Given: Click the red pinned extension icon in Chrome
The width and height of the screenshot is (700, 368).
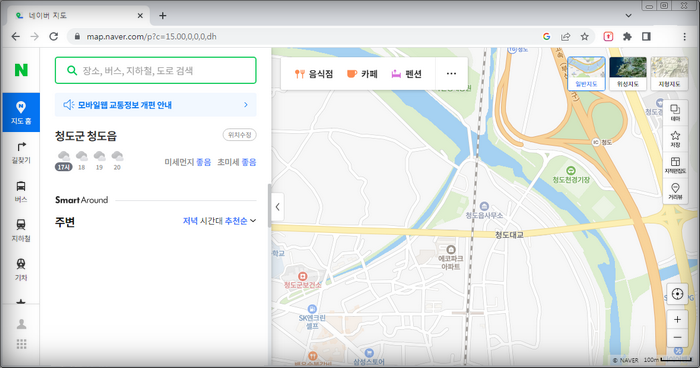Looking at the screenshot, I should (x=608, y=37).
